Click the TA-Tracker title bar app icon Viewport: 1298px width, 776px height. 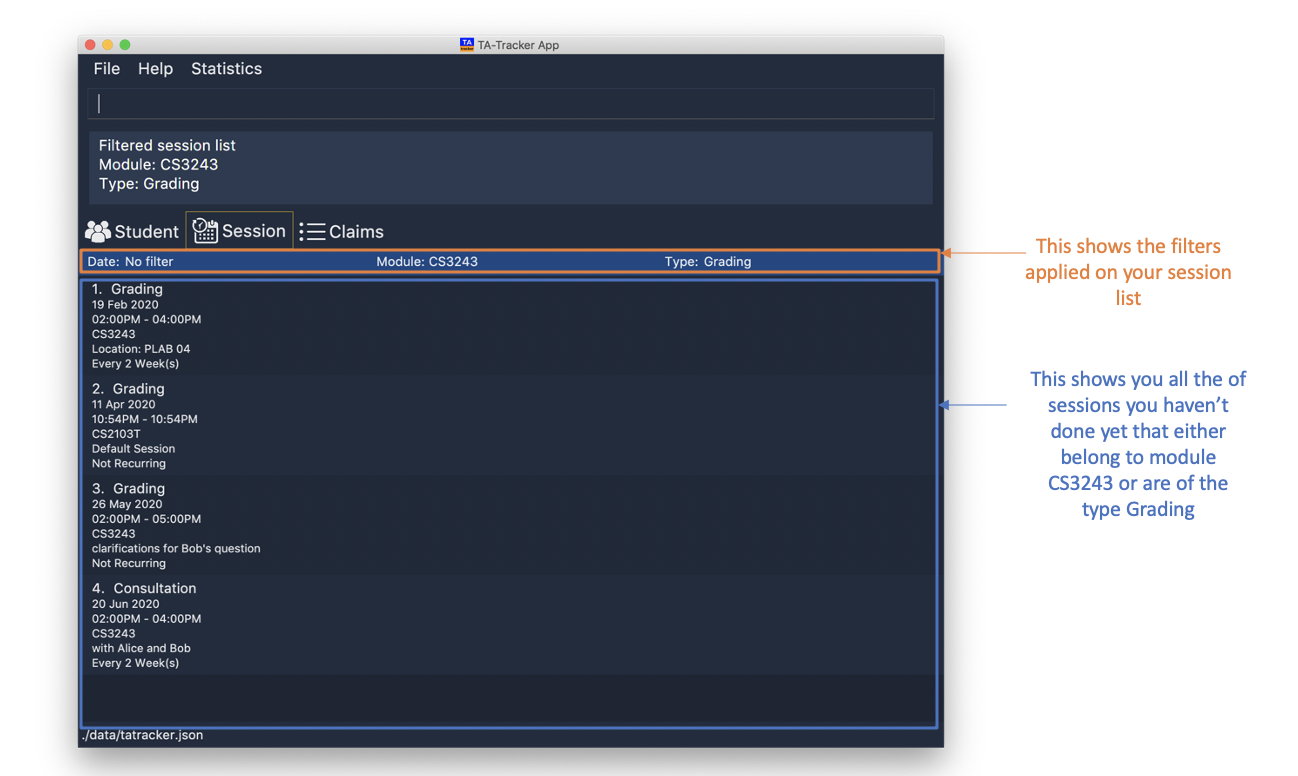pyautogui.click(x=467, y=44)
